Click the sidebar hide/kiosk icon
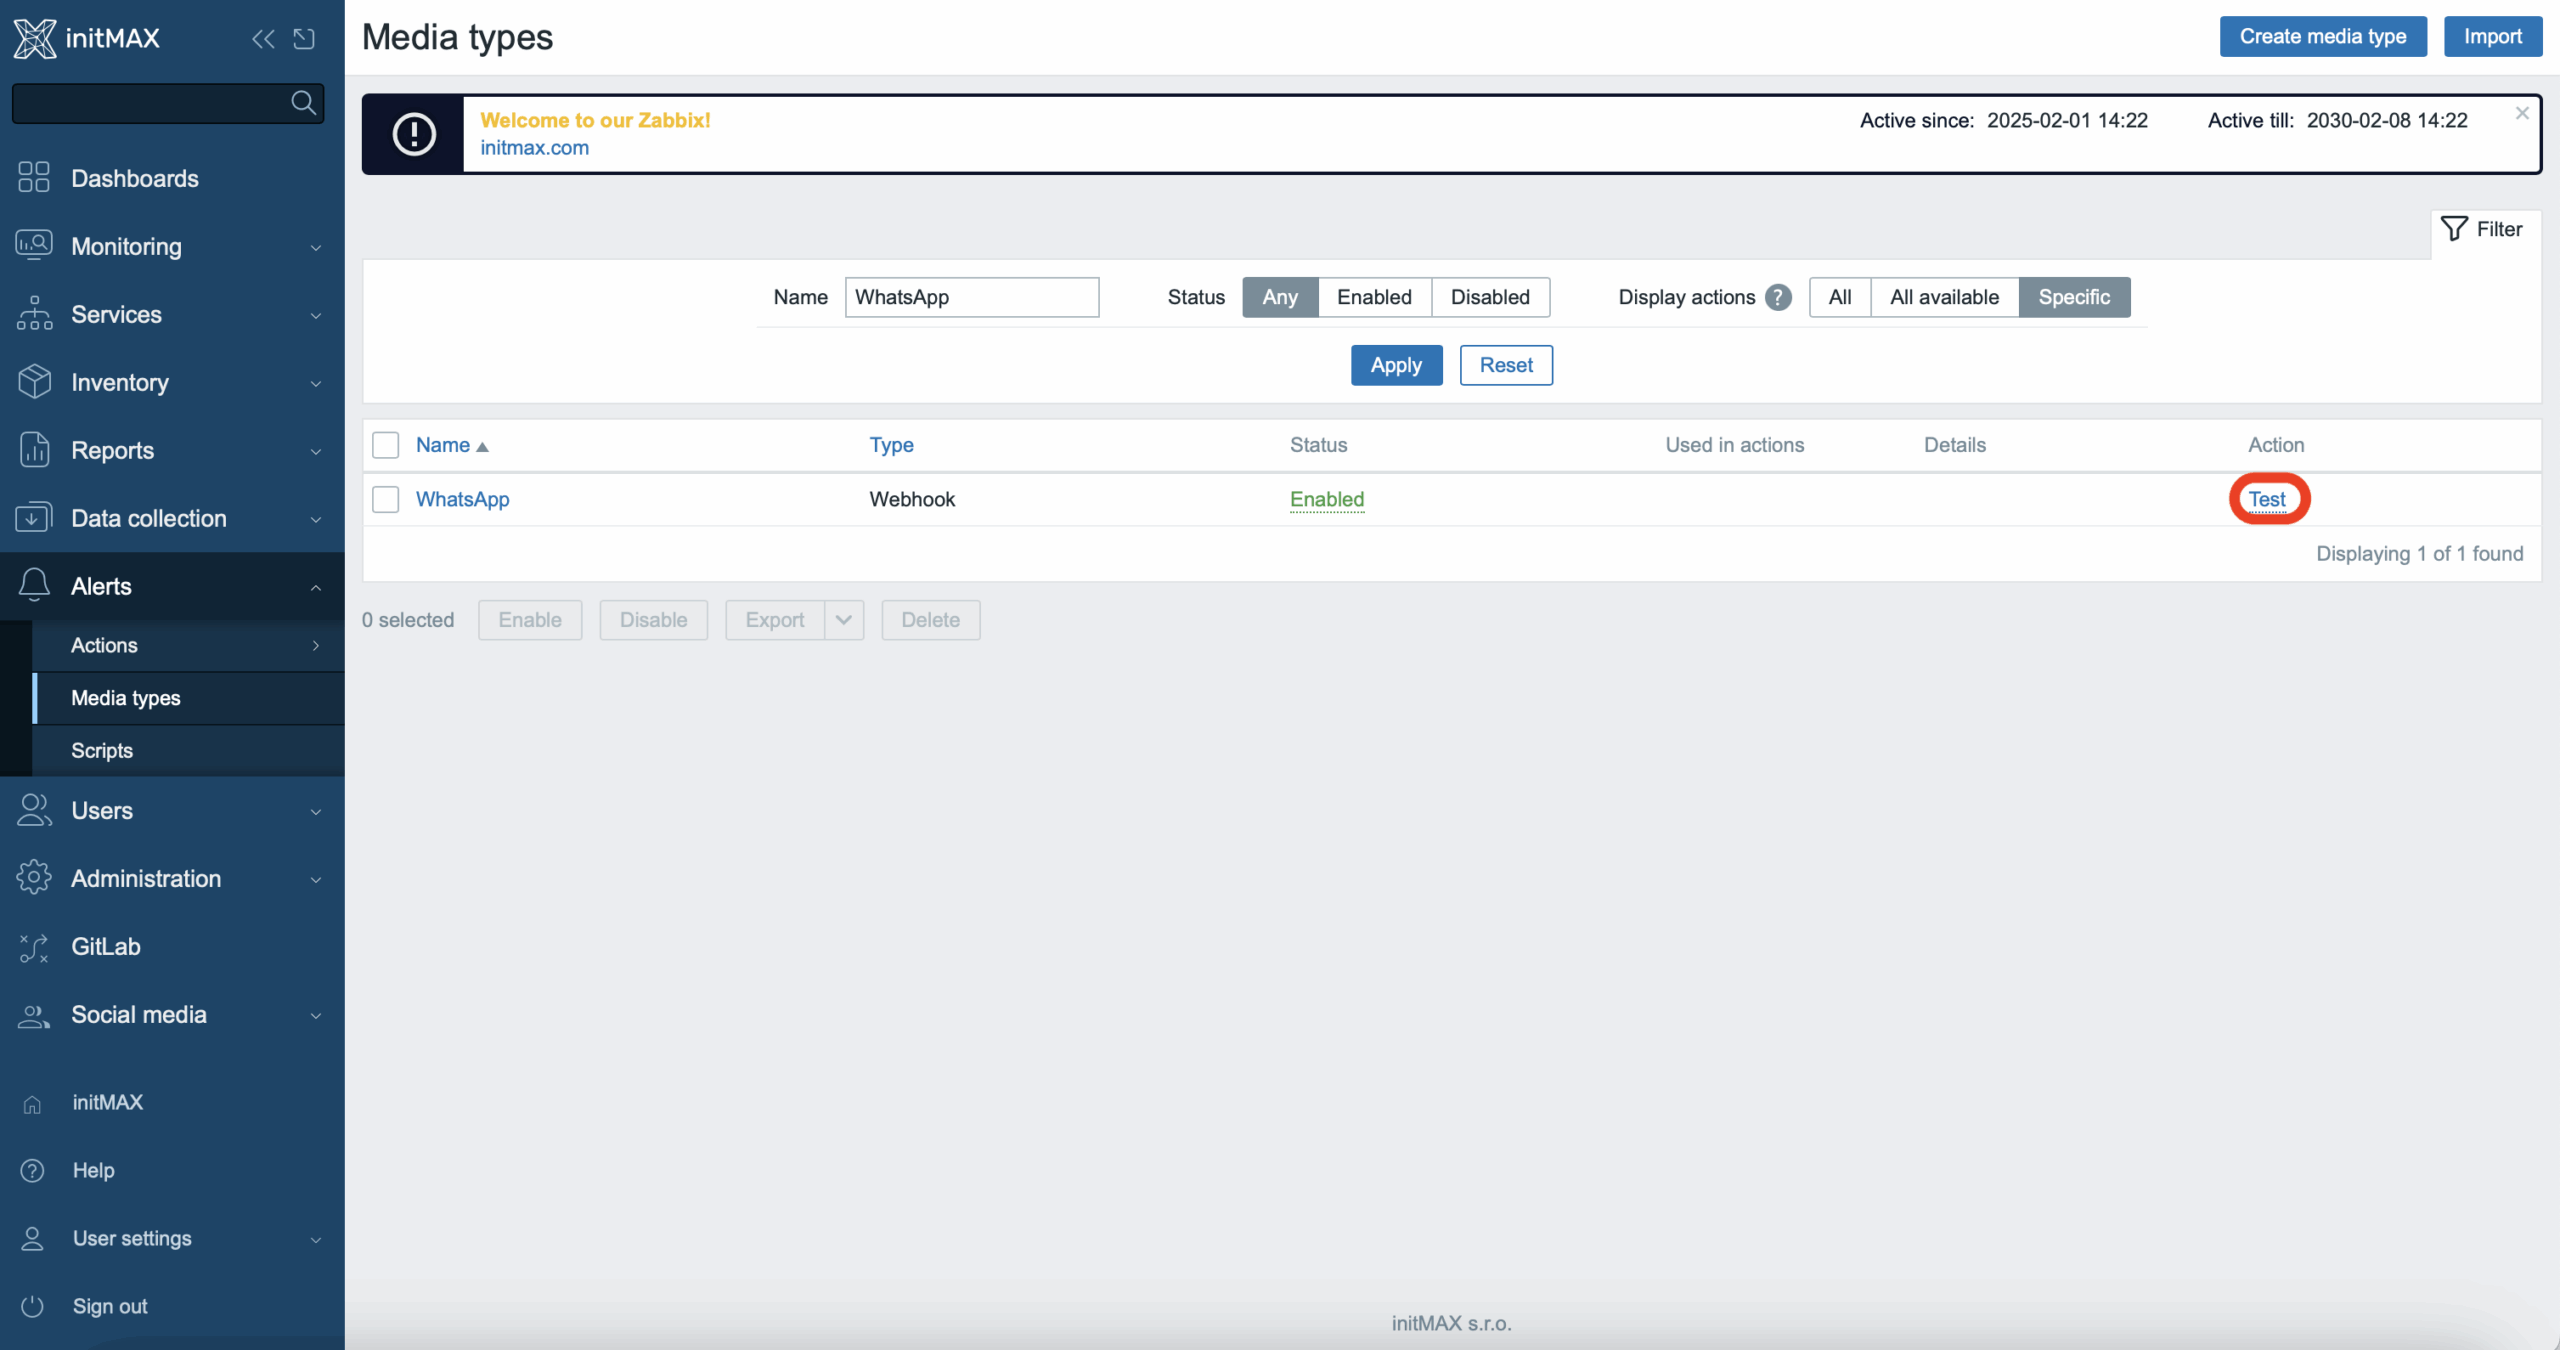This screenshot has width=2560, height=1350. coord(304,39)
